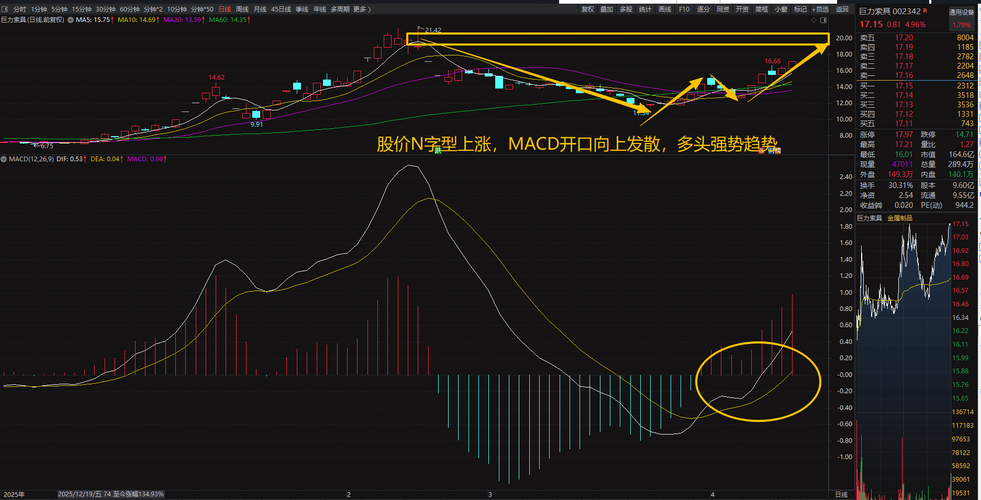This screenshot has width=981, height=500.
Task: Open the 统计 statistics tool
Action: pos(645,9)
